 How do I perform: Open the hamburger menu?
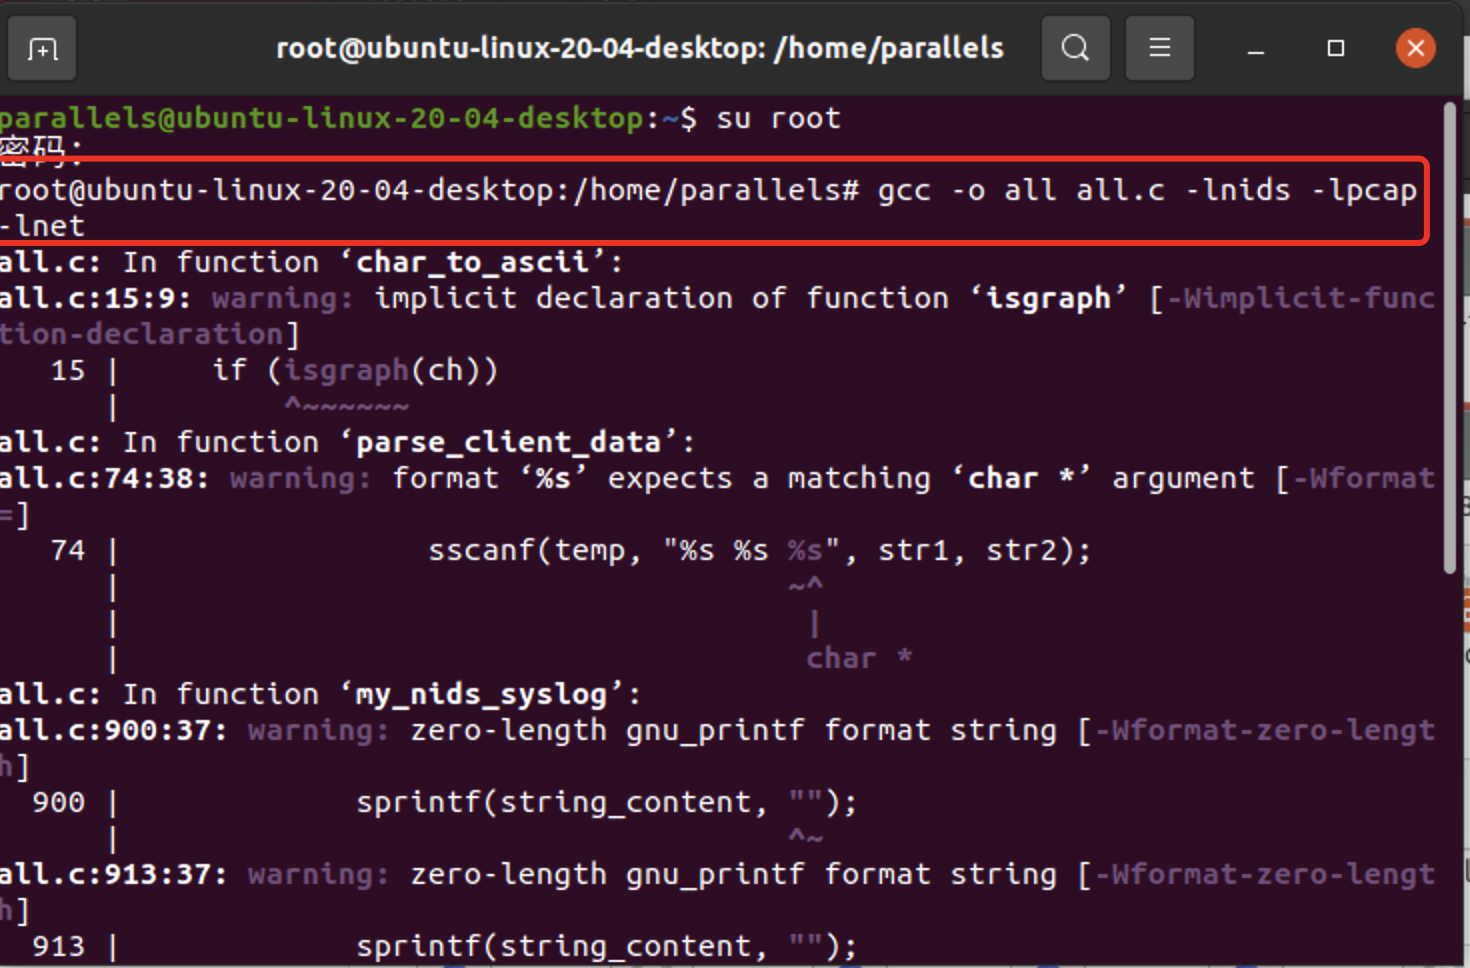tap(1159, 48)
